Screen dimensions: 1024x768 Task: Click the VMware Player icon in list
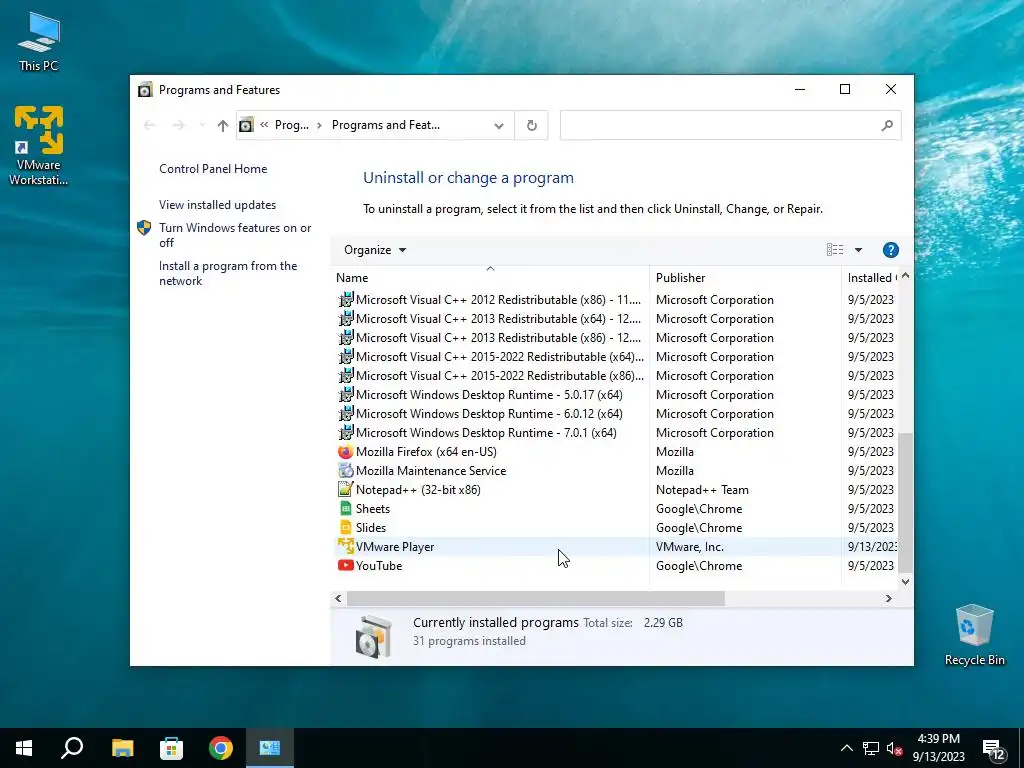coord(345,546)
